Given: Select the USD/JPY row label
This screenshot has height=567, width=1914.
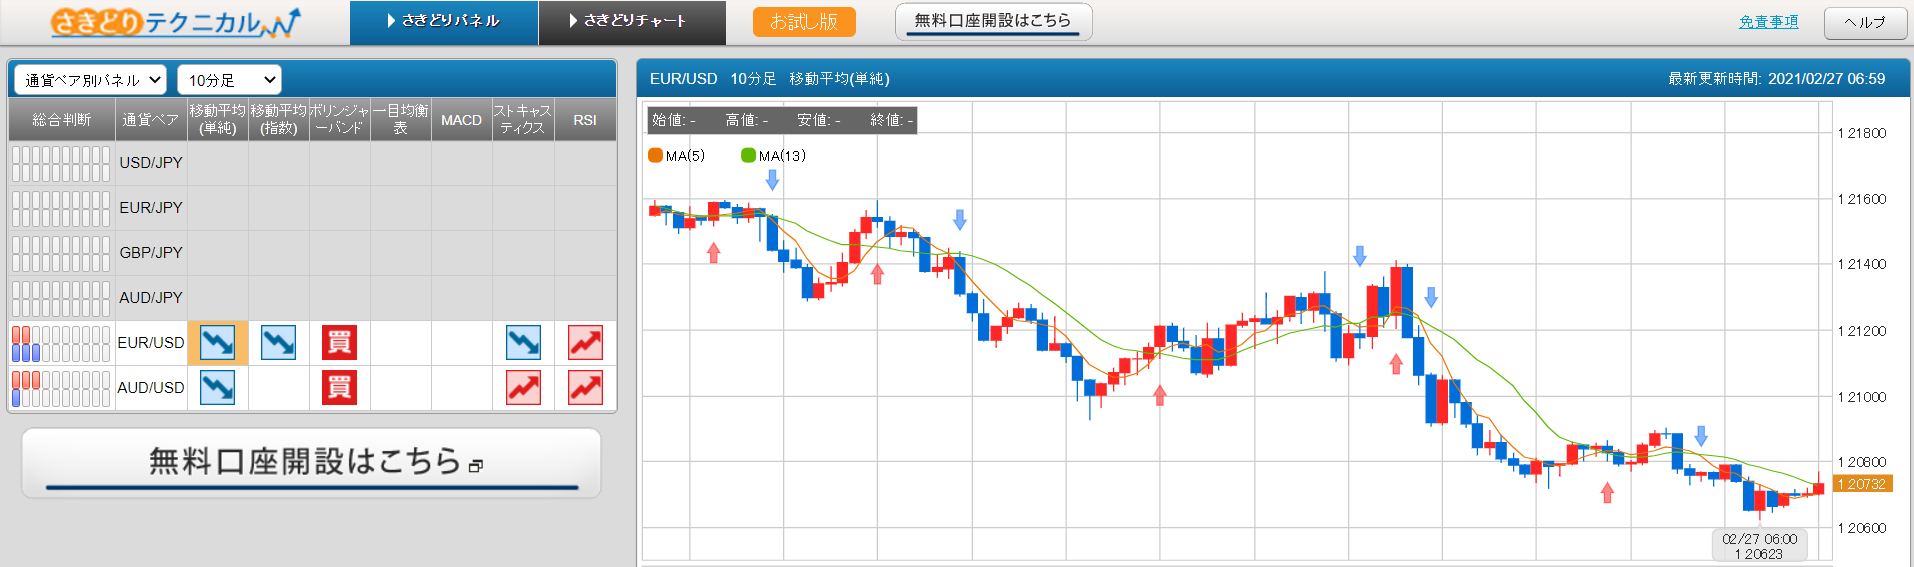Looking at the screenshot, I should point(151,163).
